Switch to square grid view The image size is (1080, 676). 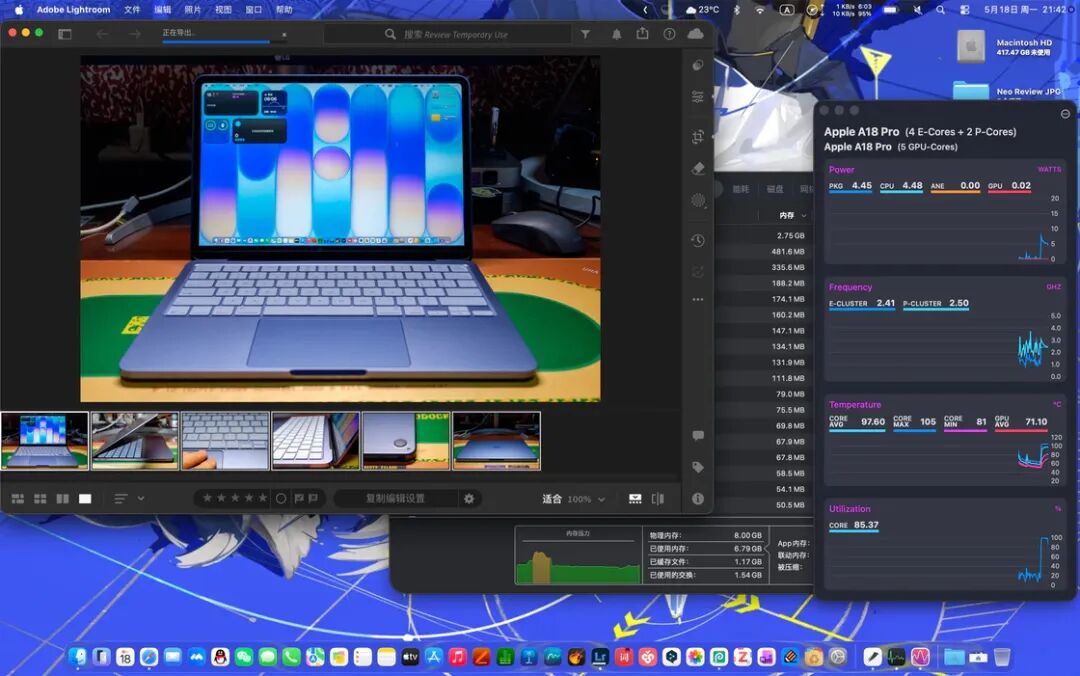[x=41, y=499]
